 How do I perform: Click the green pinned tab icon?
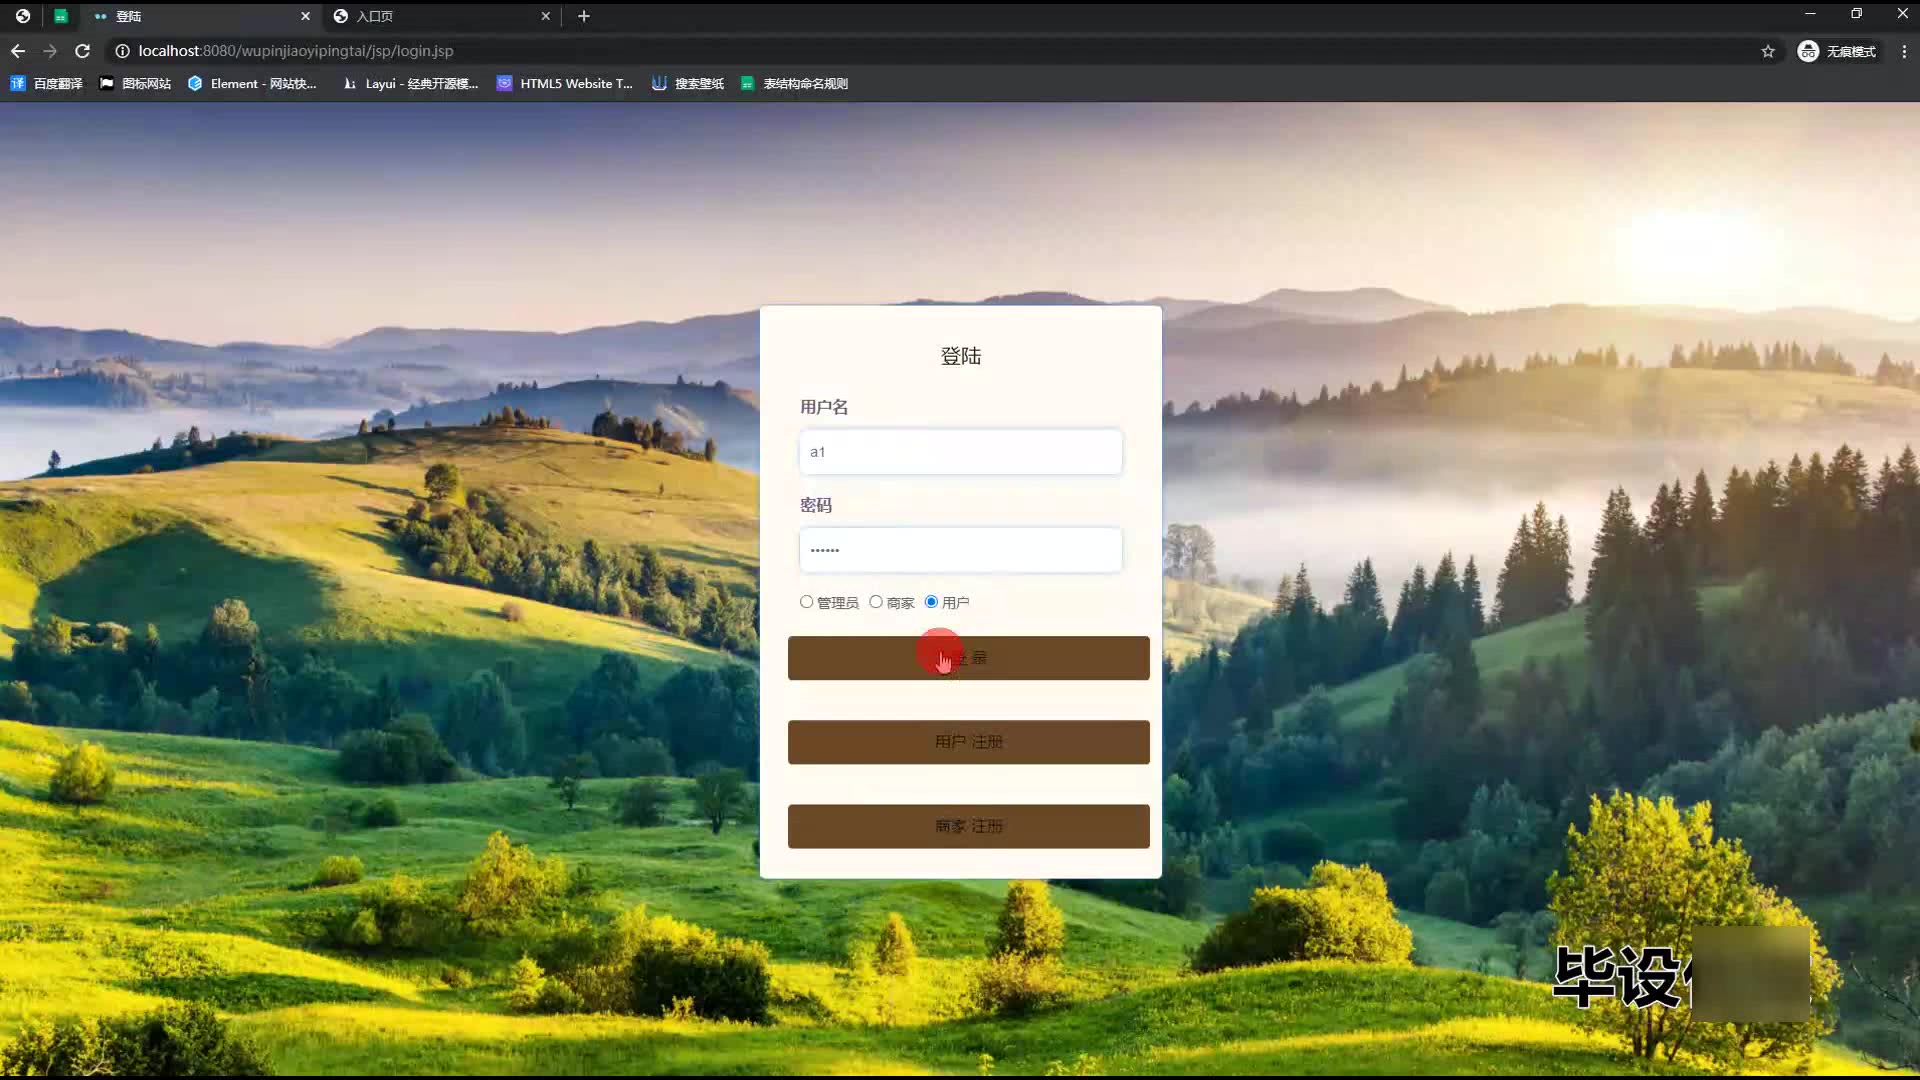click(61, 16)
